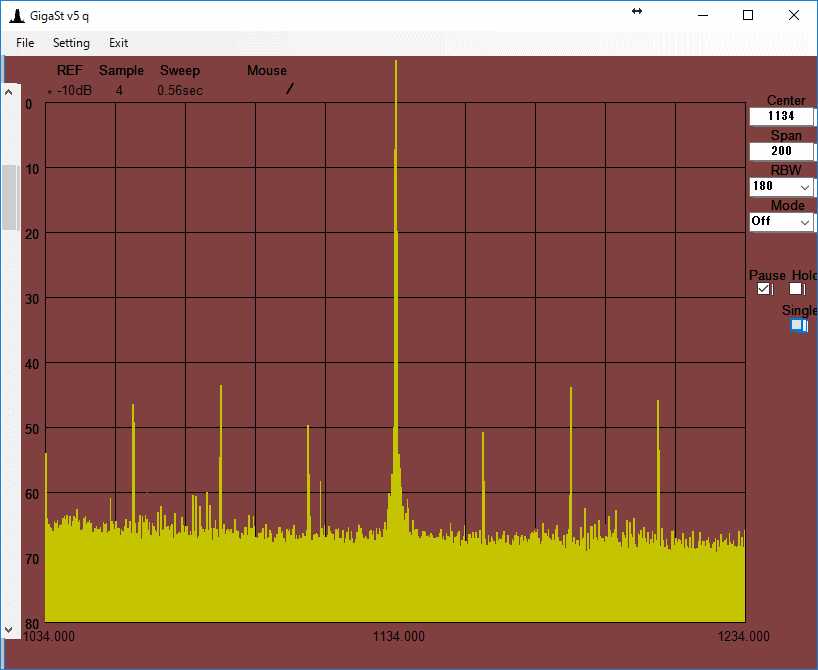Click the Mouse label
The width and height of the screenshot is (818, 670).
267,70
